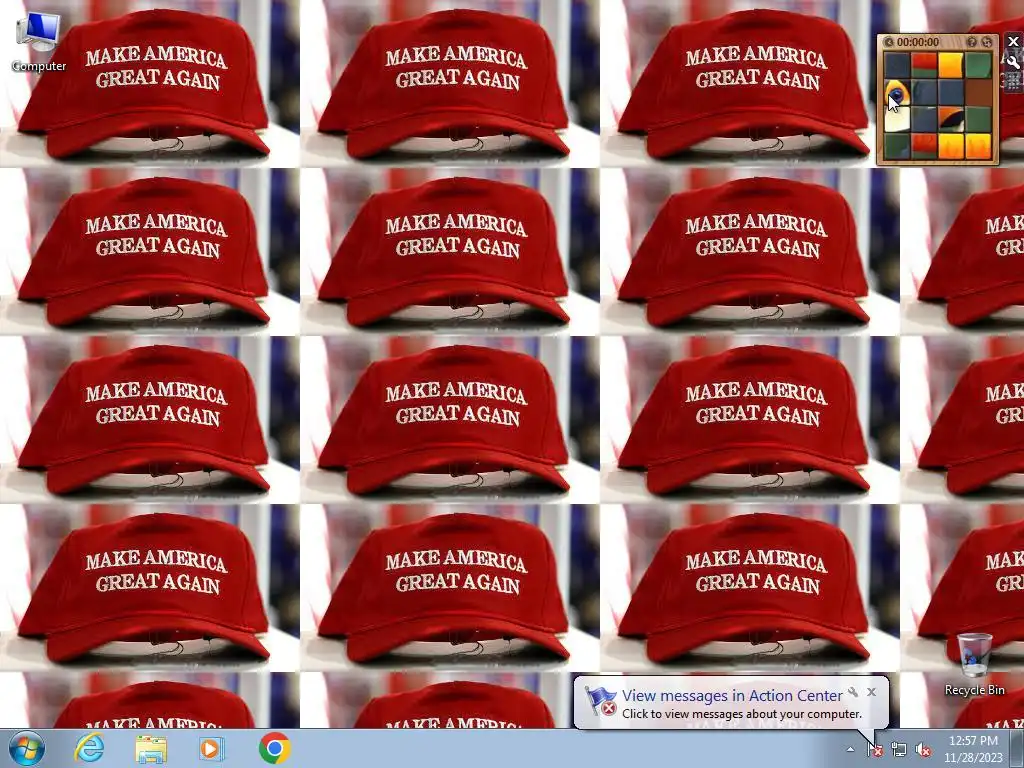Image resolution: width=1024 pixels, height=768 pixels.
Task: Click the notification balloon wrench icon
Action: click(x=853, y=692)
